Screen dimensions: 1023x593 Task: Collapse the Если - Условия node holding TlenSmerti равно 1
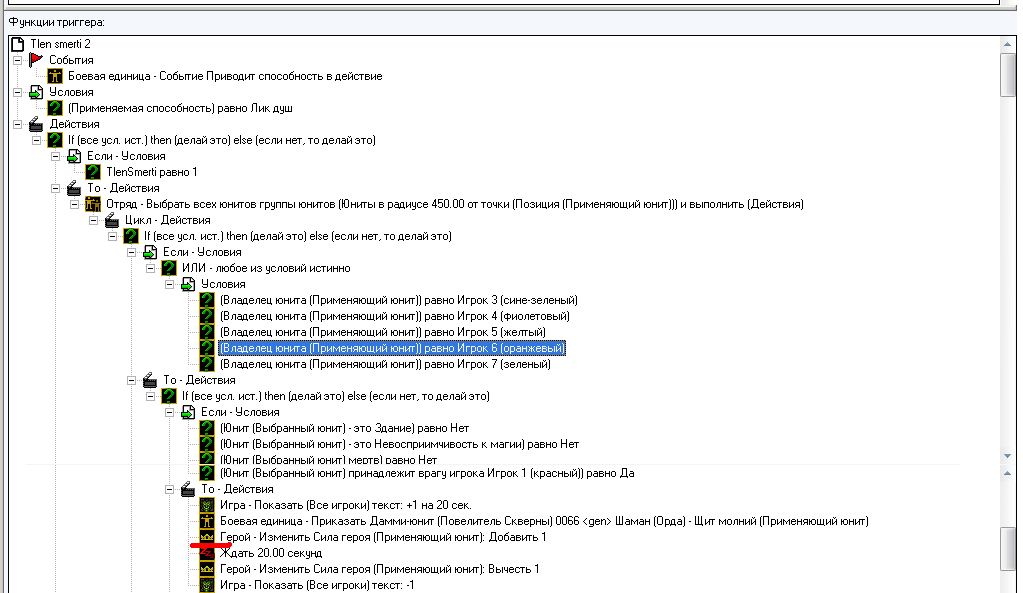click(55, 156)
